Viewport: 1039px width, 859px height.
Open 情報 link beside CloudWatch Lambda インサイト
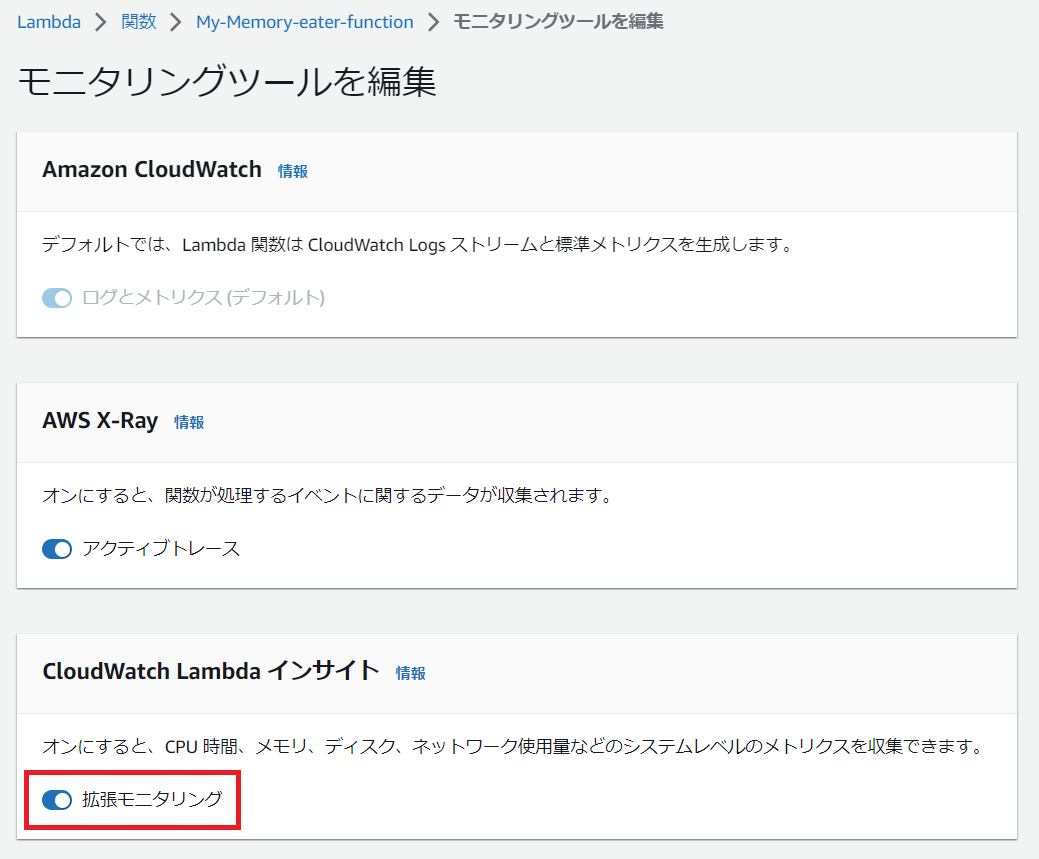click(x=410, y=673)
